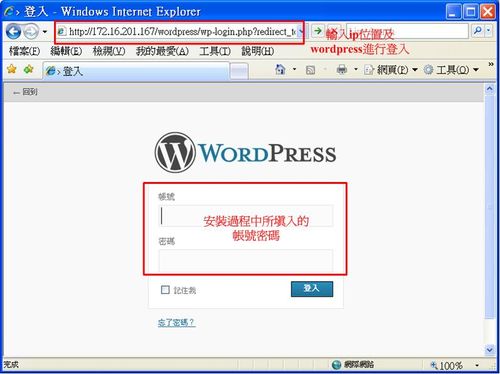Open the 我的最愛(A) menu
Screen dimensions: 500x374
coord(162,51)
